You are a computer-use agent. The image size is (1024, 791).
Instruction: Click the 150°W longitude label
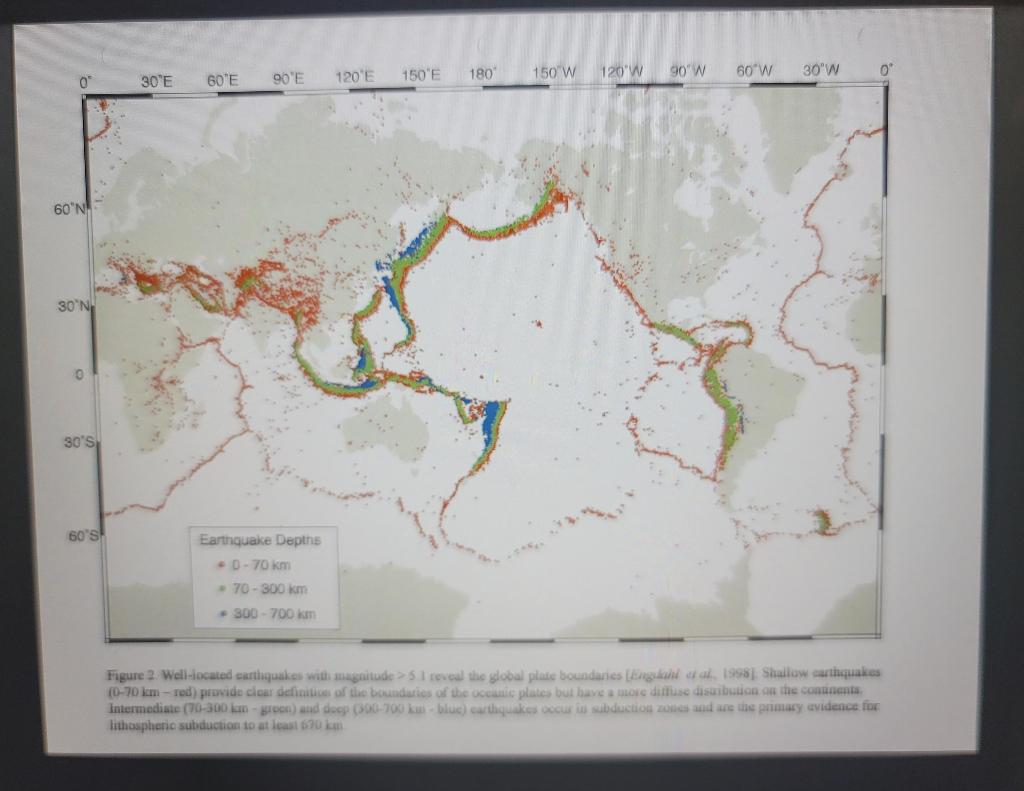(x=553, y=73)
